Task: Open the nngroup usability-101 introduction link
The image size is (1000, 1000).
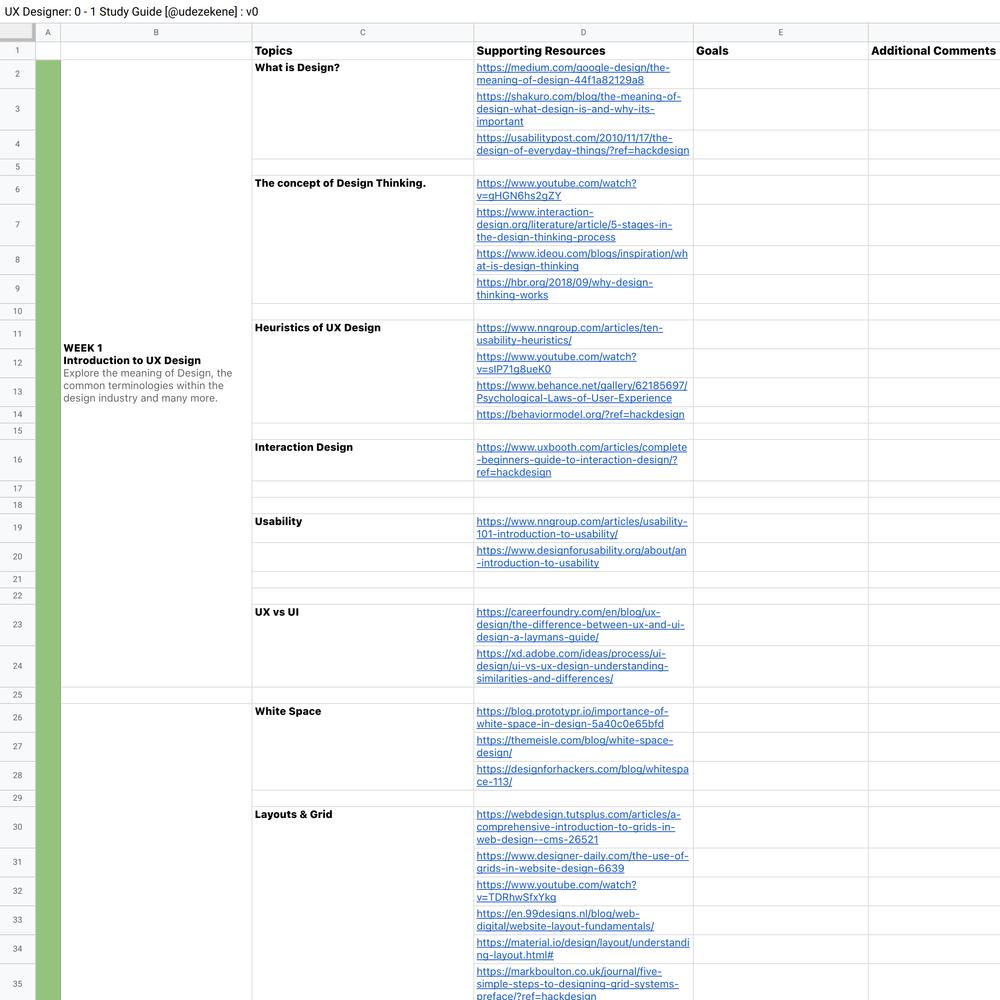Action: point(582,527)
